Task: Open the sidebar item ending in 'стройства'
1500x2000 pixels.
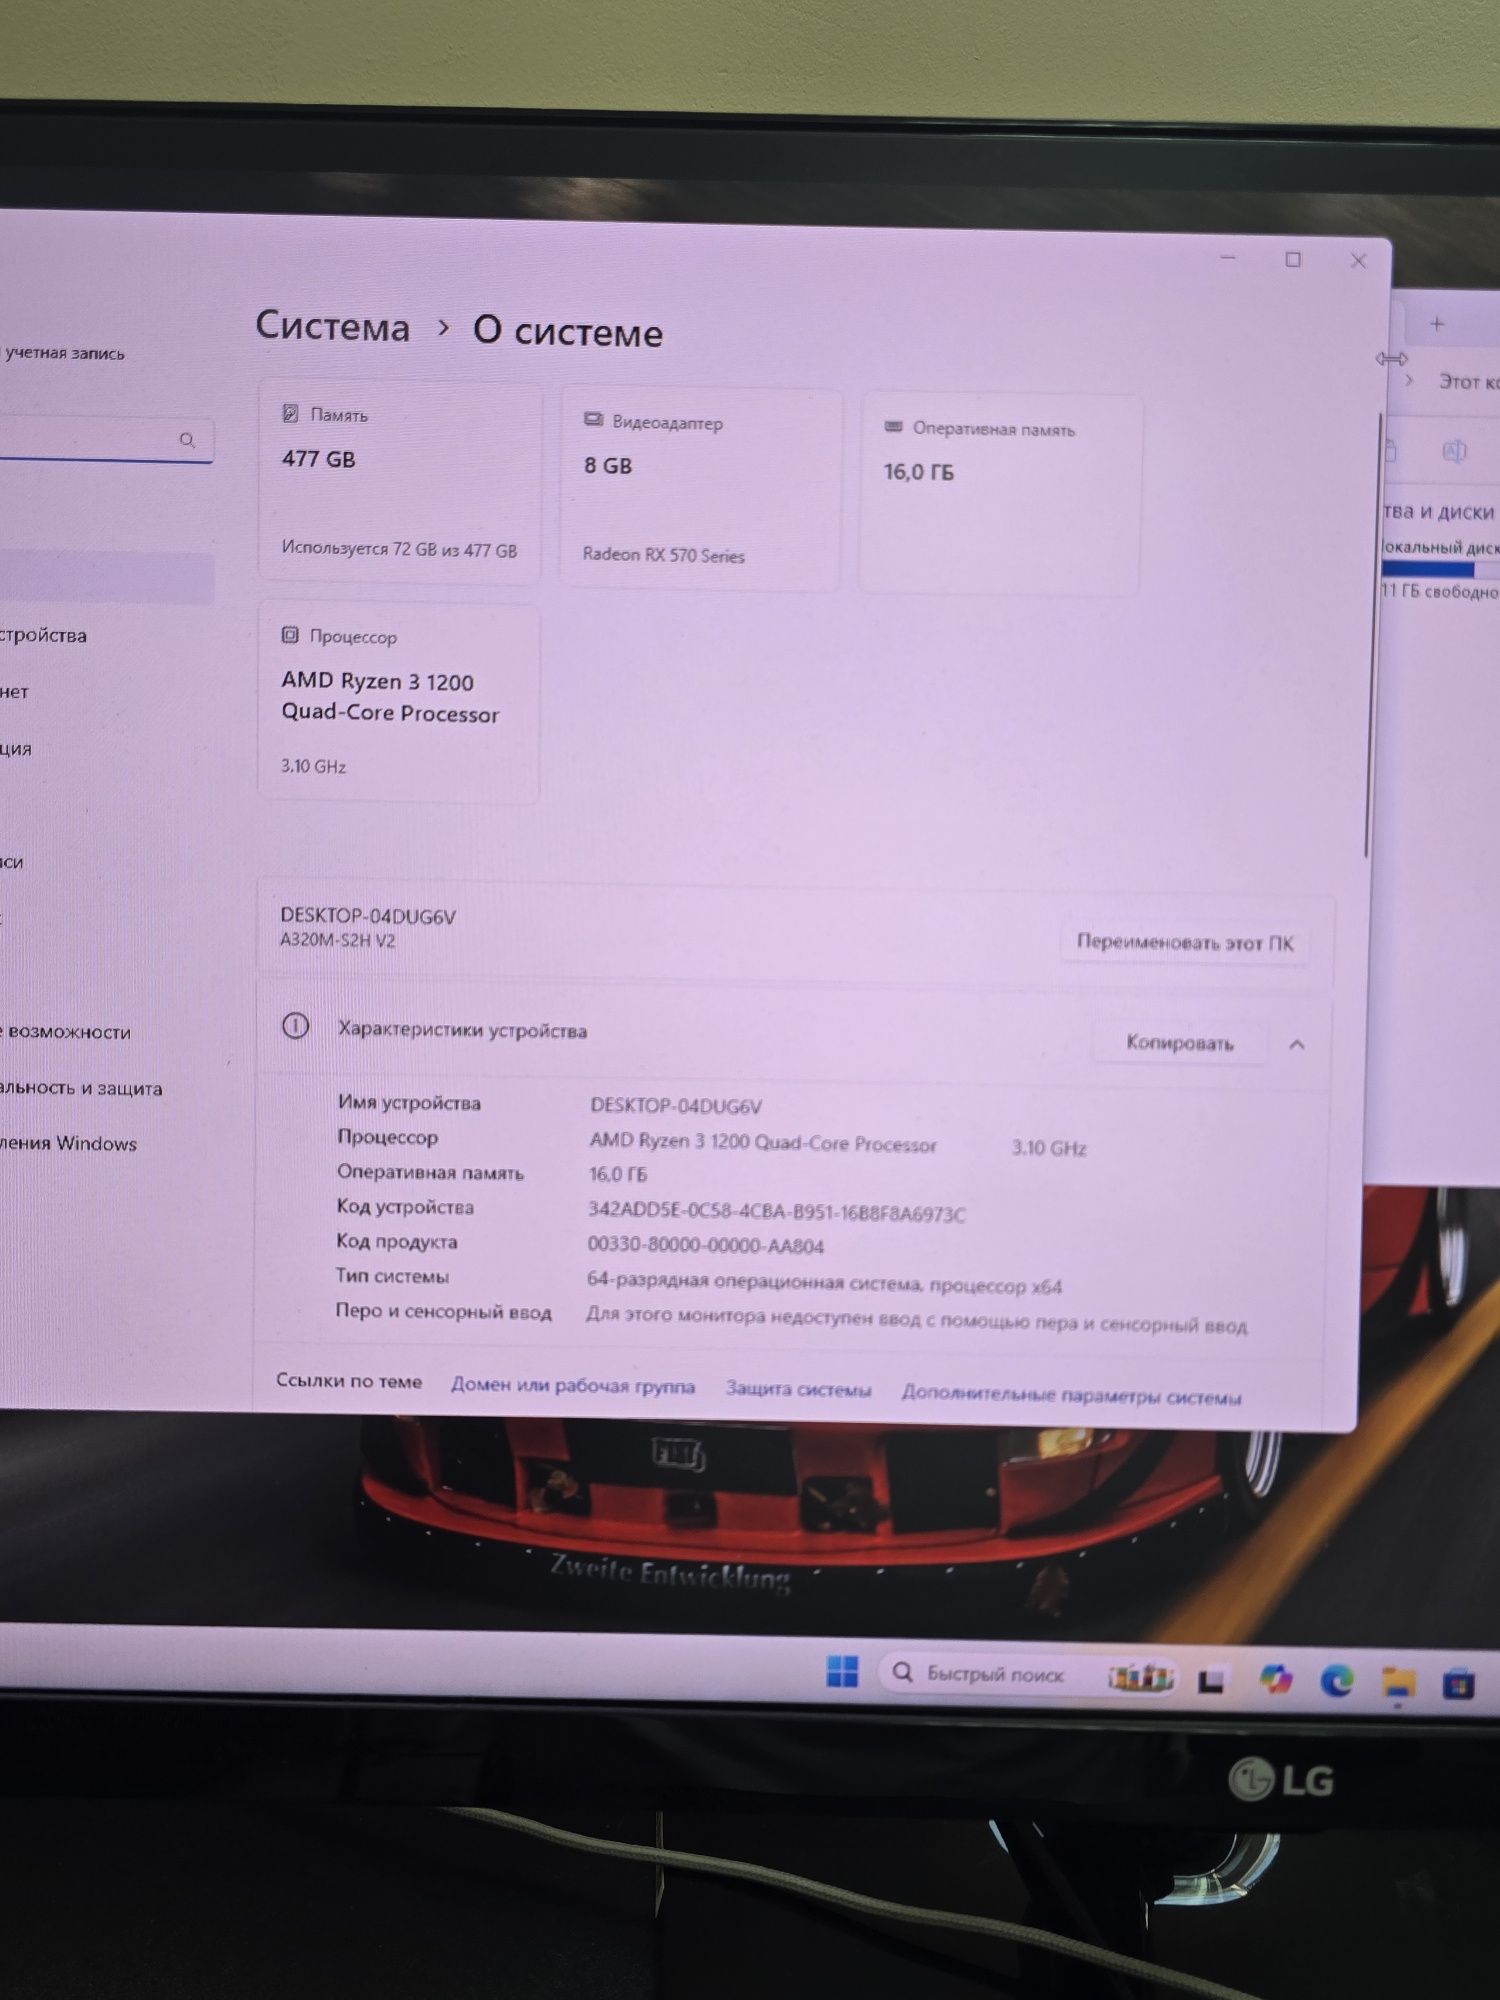Action: coord(43,635)
